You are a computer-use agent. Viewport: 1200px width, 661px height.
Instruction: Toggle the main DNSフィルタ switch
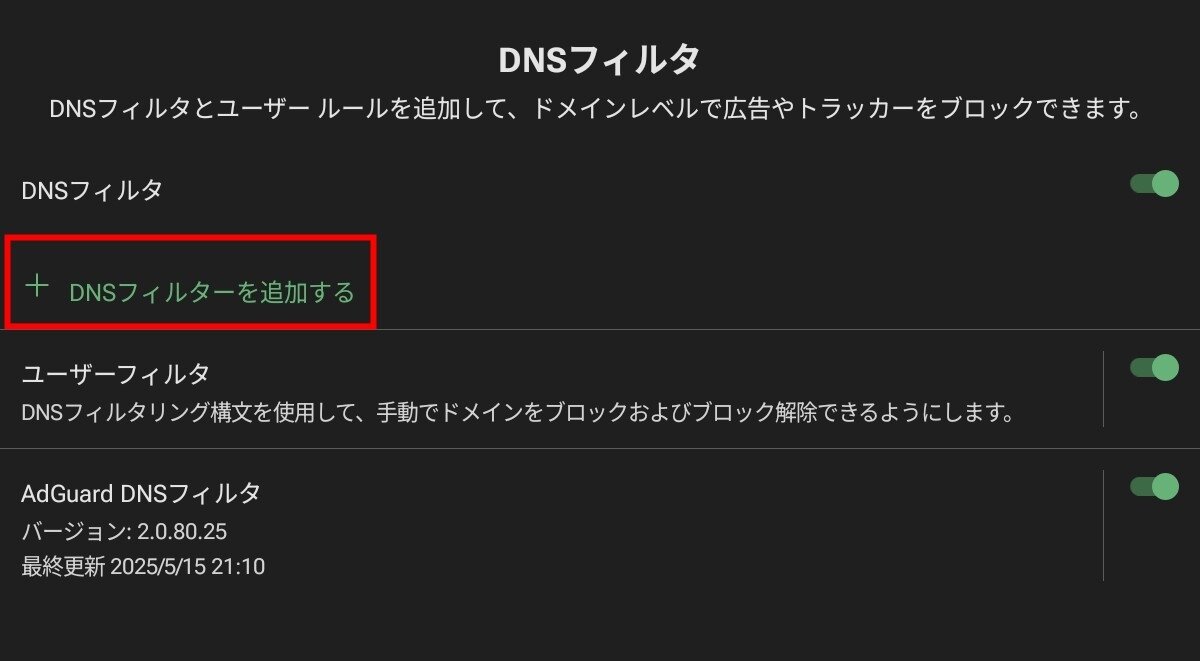pyautogui.click(x=1154, y=184)
